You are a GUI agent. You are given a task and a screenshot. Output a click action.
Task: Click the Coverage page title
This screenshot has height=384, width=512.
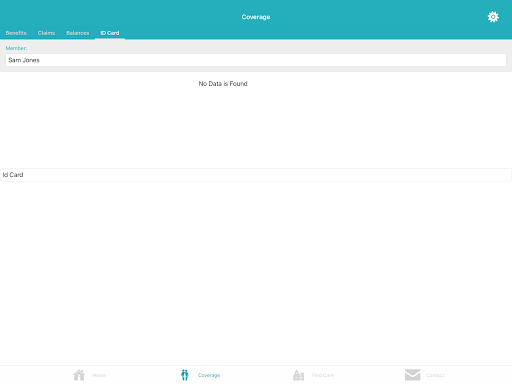pyautogui.click(x=256, y=17)
